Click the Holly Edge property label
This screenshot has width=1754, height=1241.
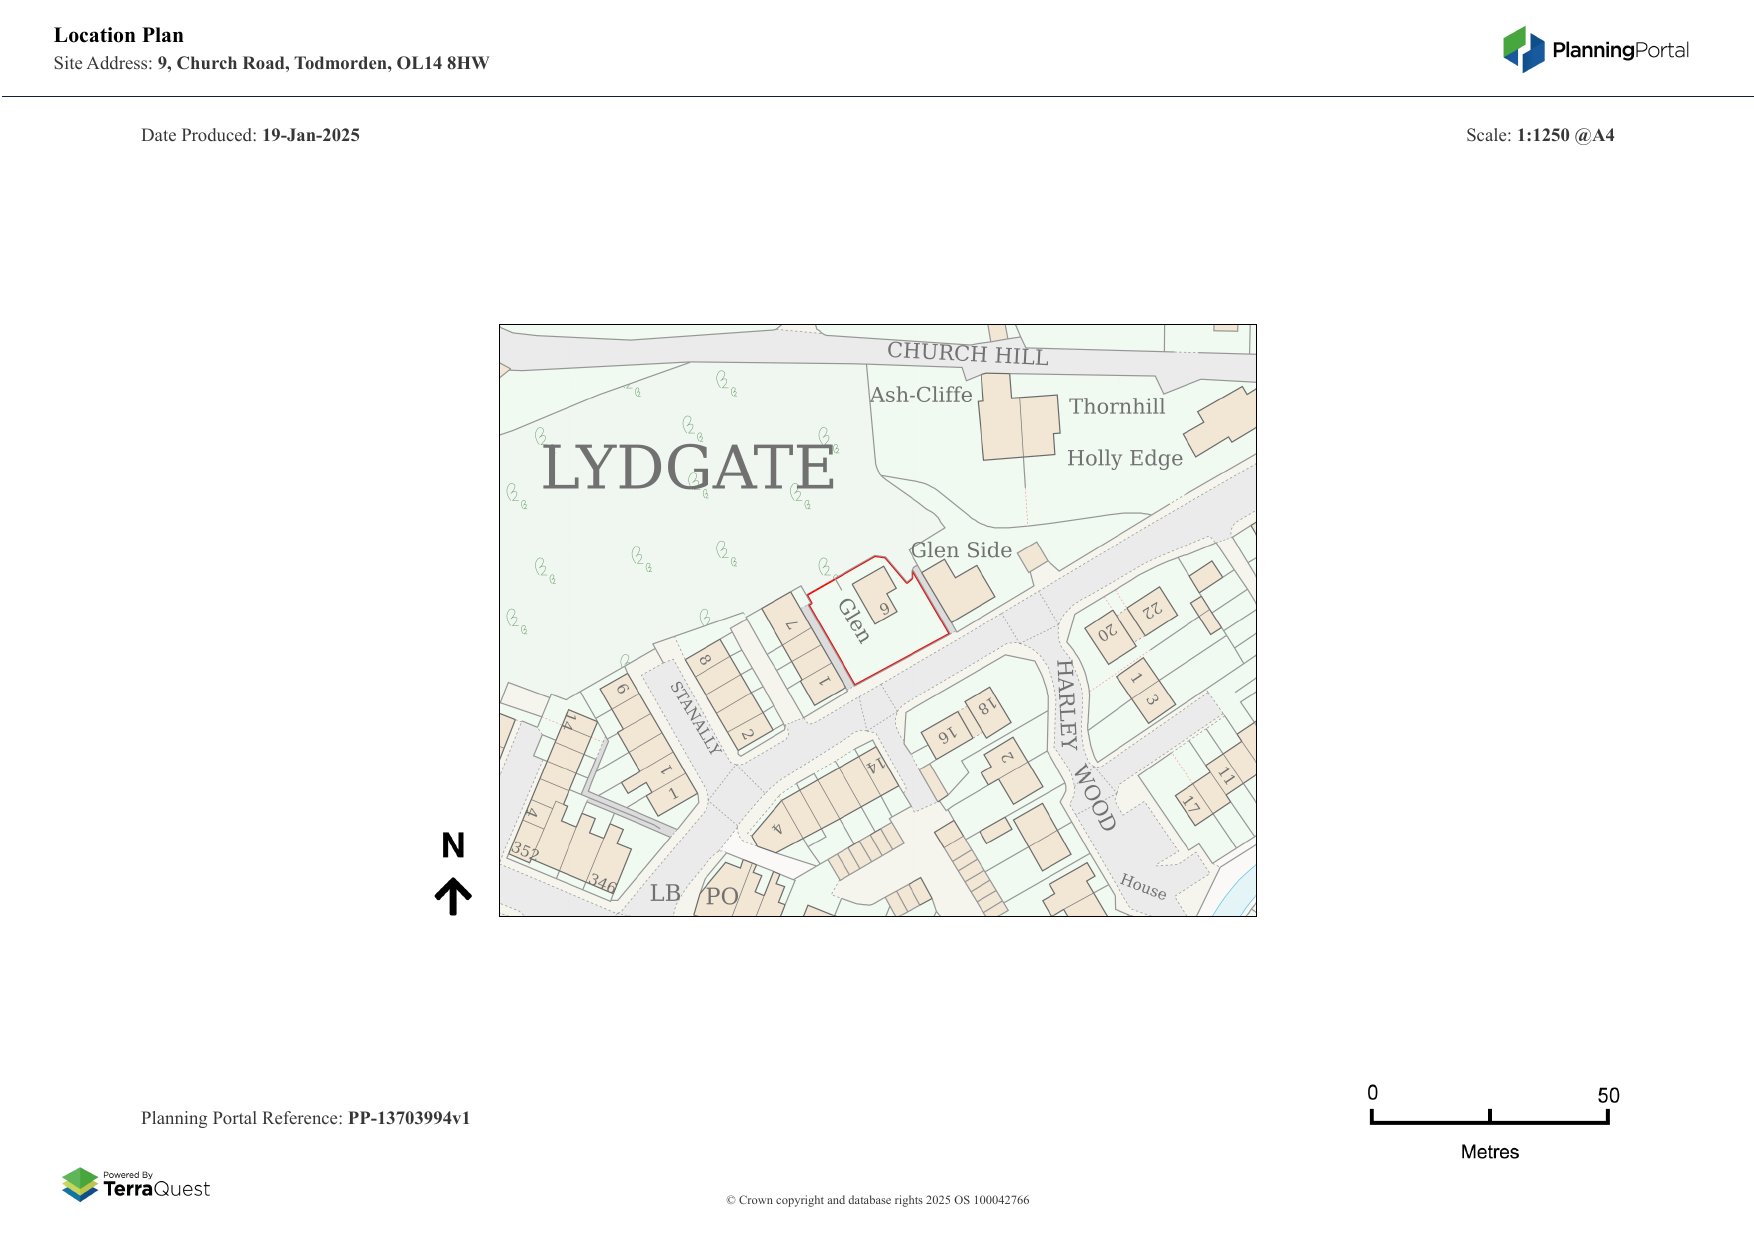click(x=1124, y=458)
